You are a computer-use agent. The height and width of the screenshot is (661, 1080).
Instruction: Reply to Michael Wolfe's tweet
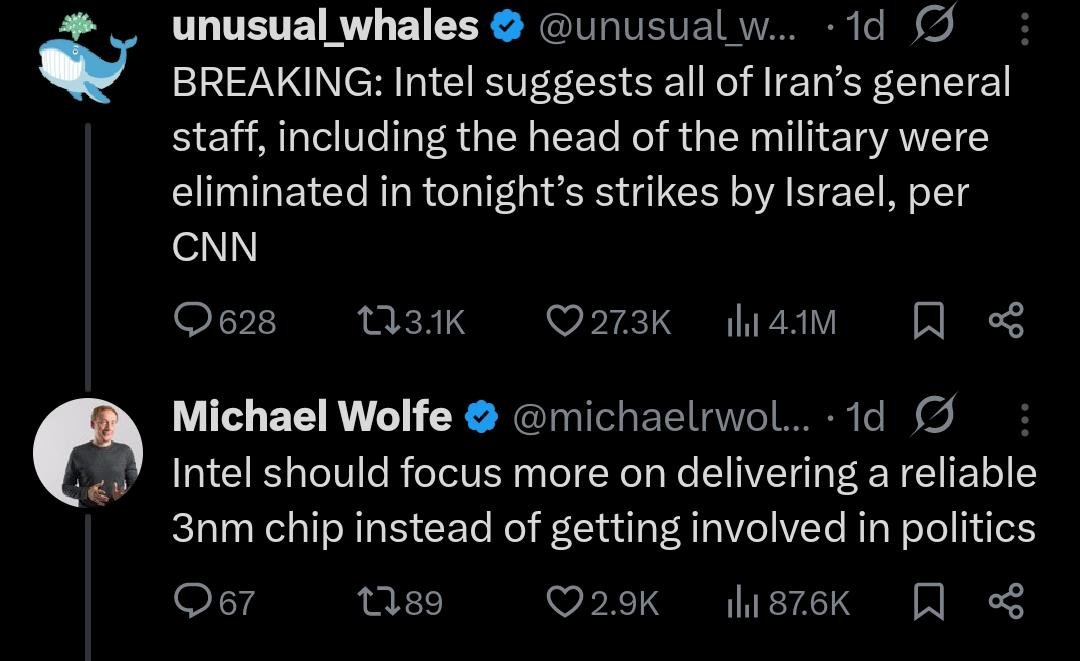(x=190, y=602)
